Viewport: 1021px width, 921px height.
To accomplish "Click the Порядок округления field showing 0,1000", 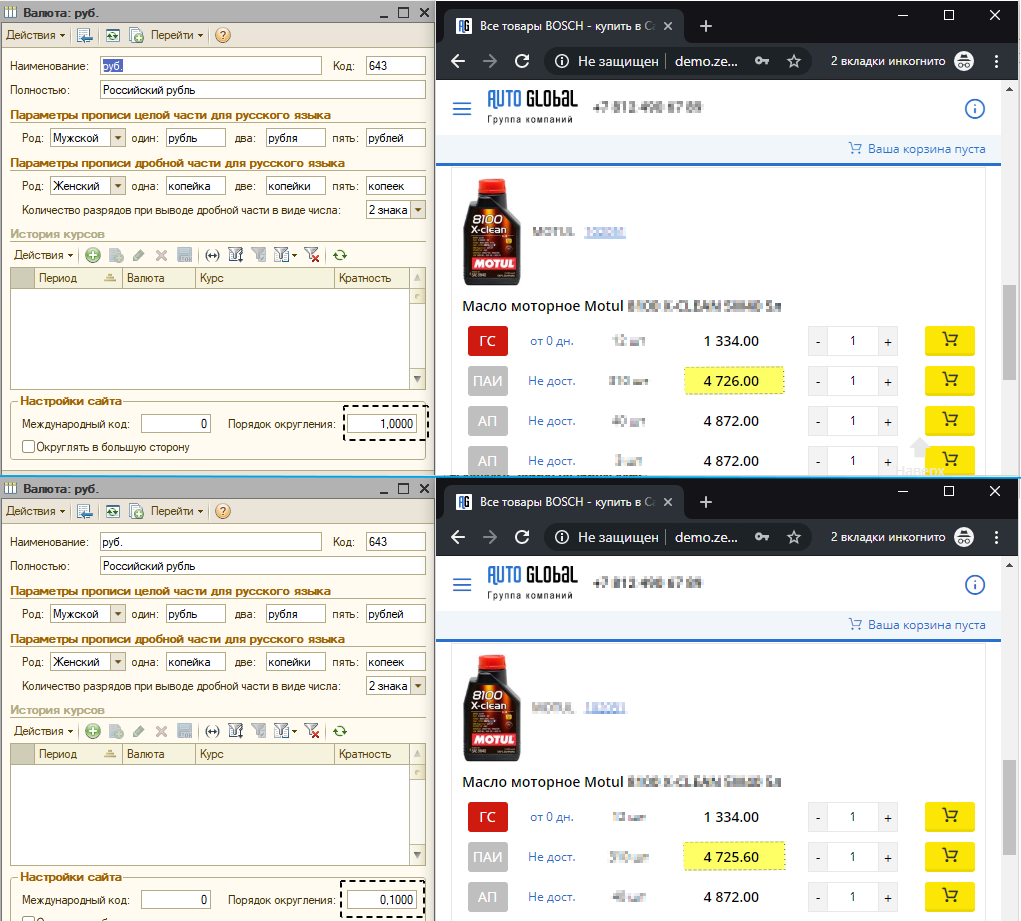I will point(382,900).
